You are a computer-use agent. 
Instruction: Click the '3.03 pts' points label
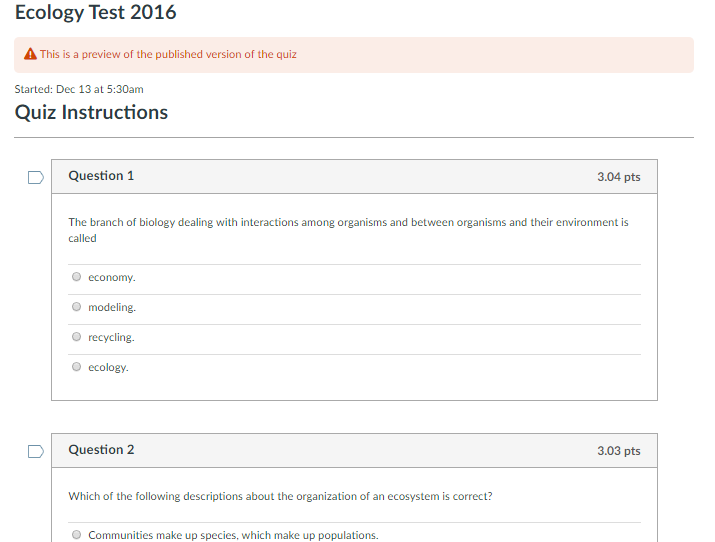tap(618, 451)
